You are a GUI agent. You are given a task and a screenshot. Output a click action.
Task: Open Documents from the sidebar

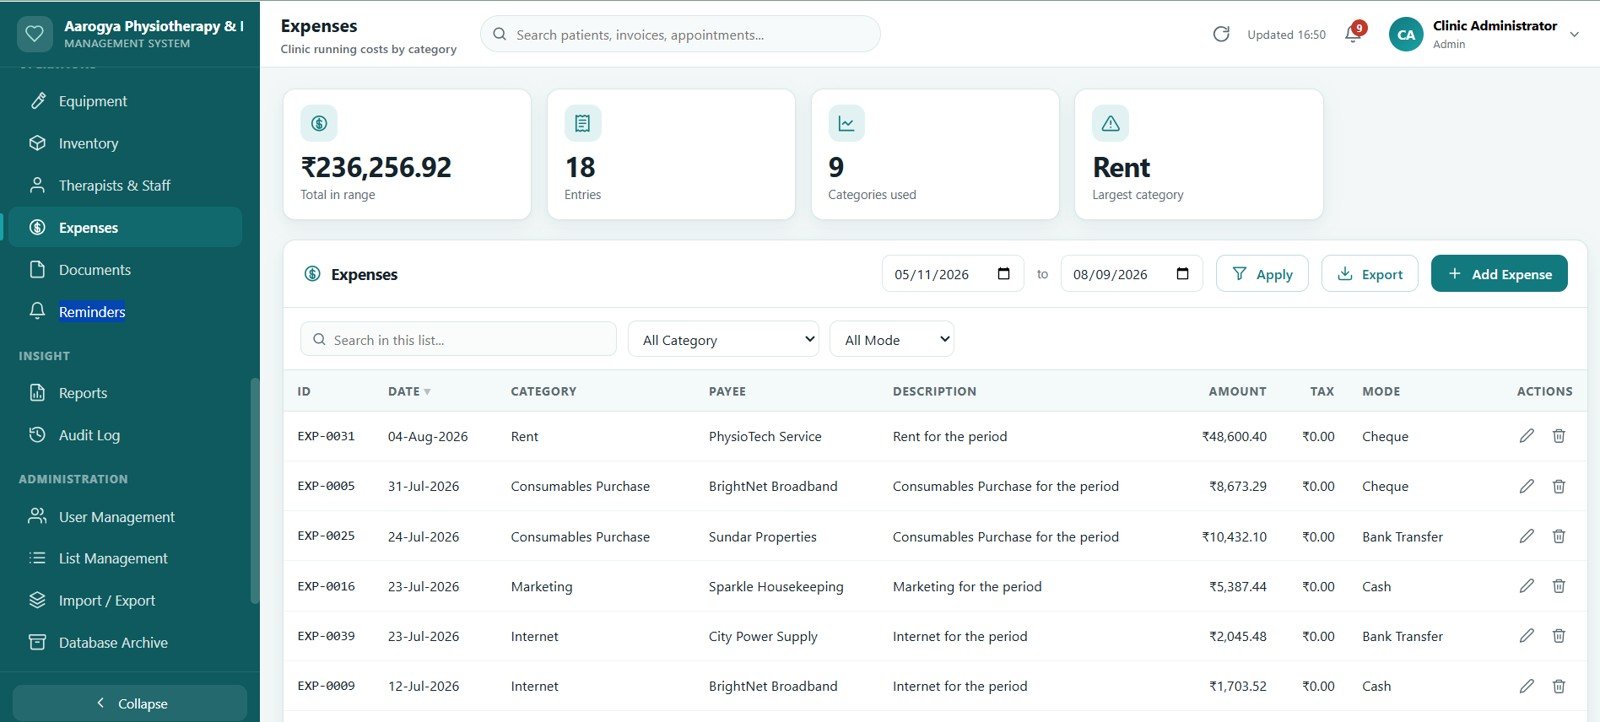click(x=126, y=269)
